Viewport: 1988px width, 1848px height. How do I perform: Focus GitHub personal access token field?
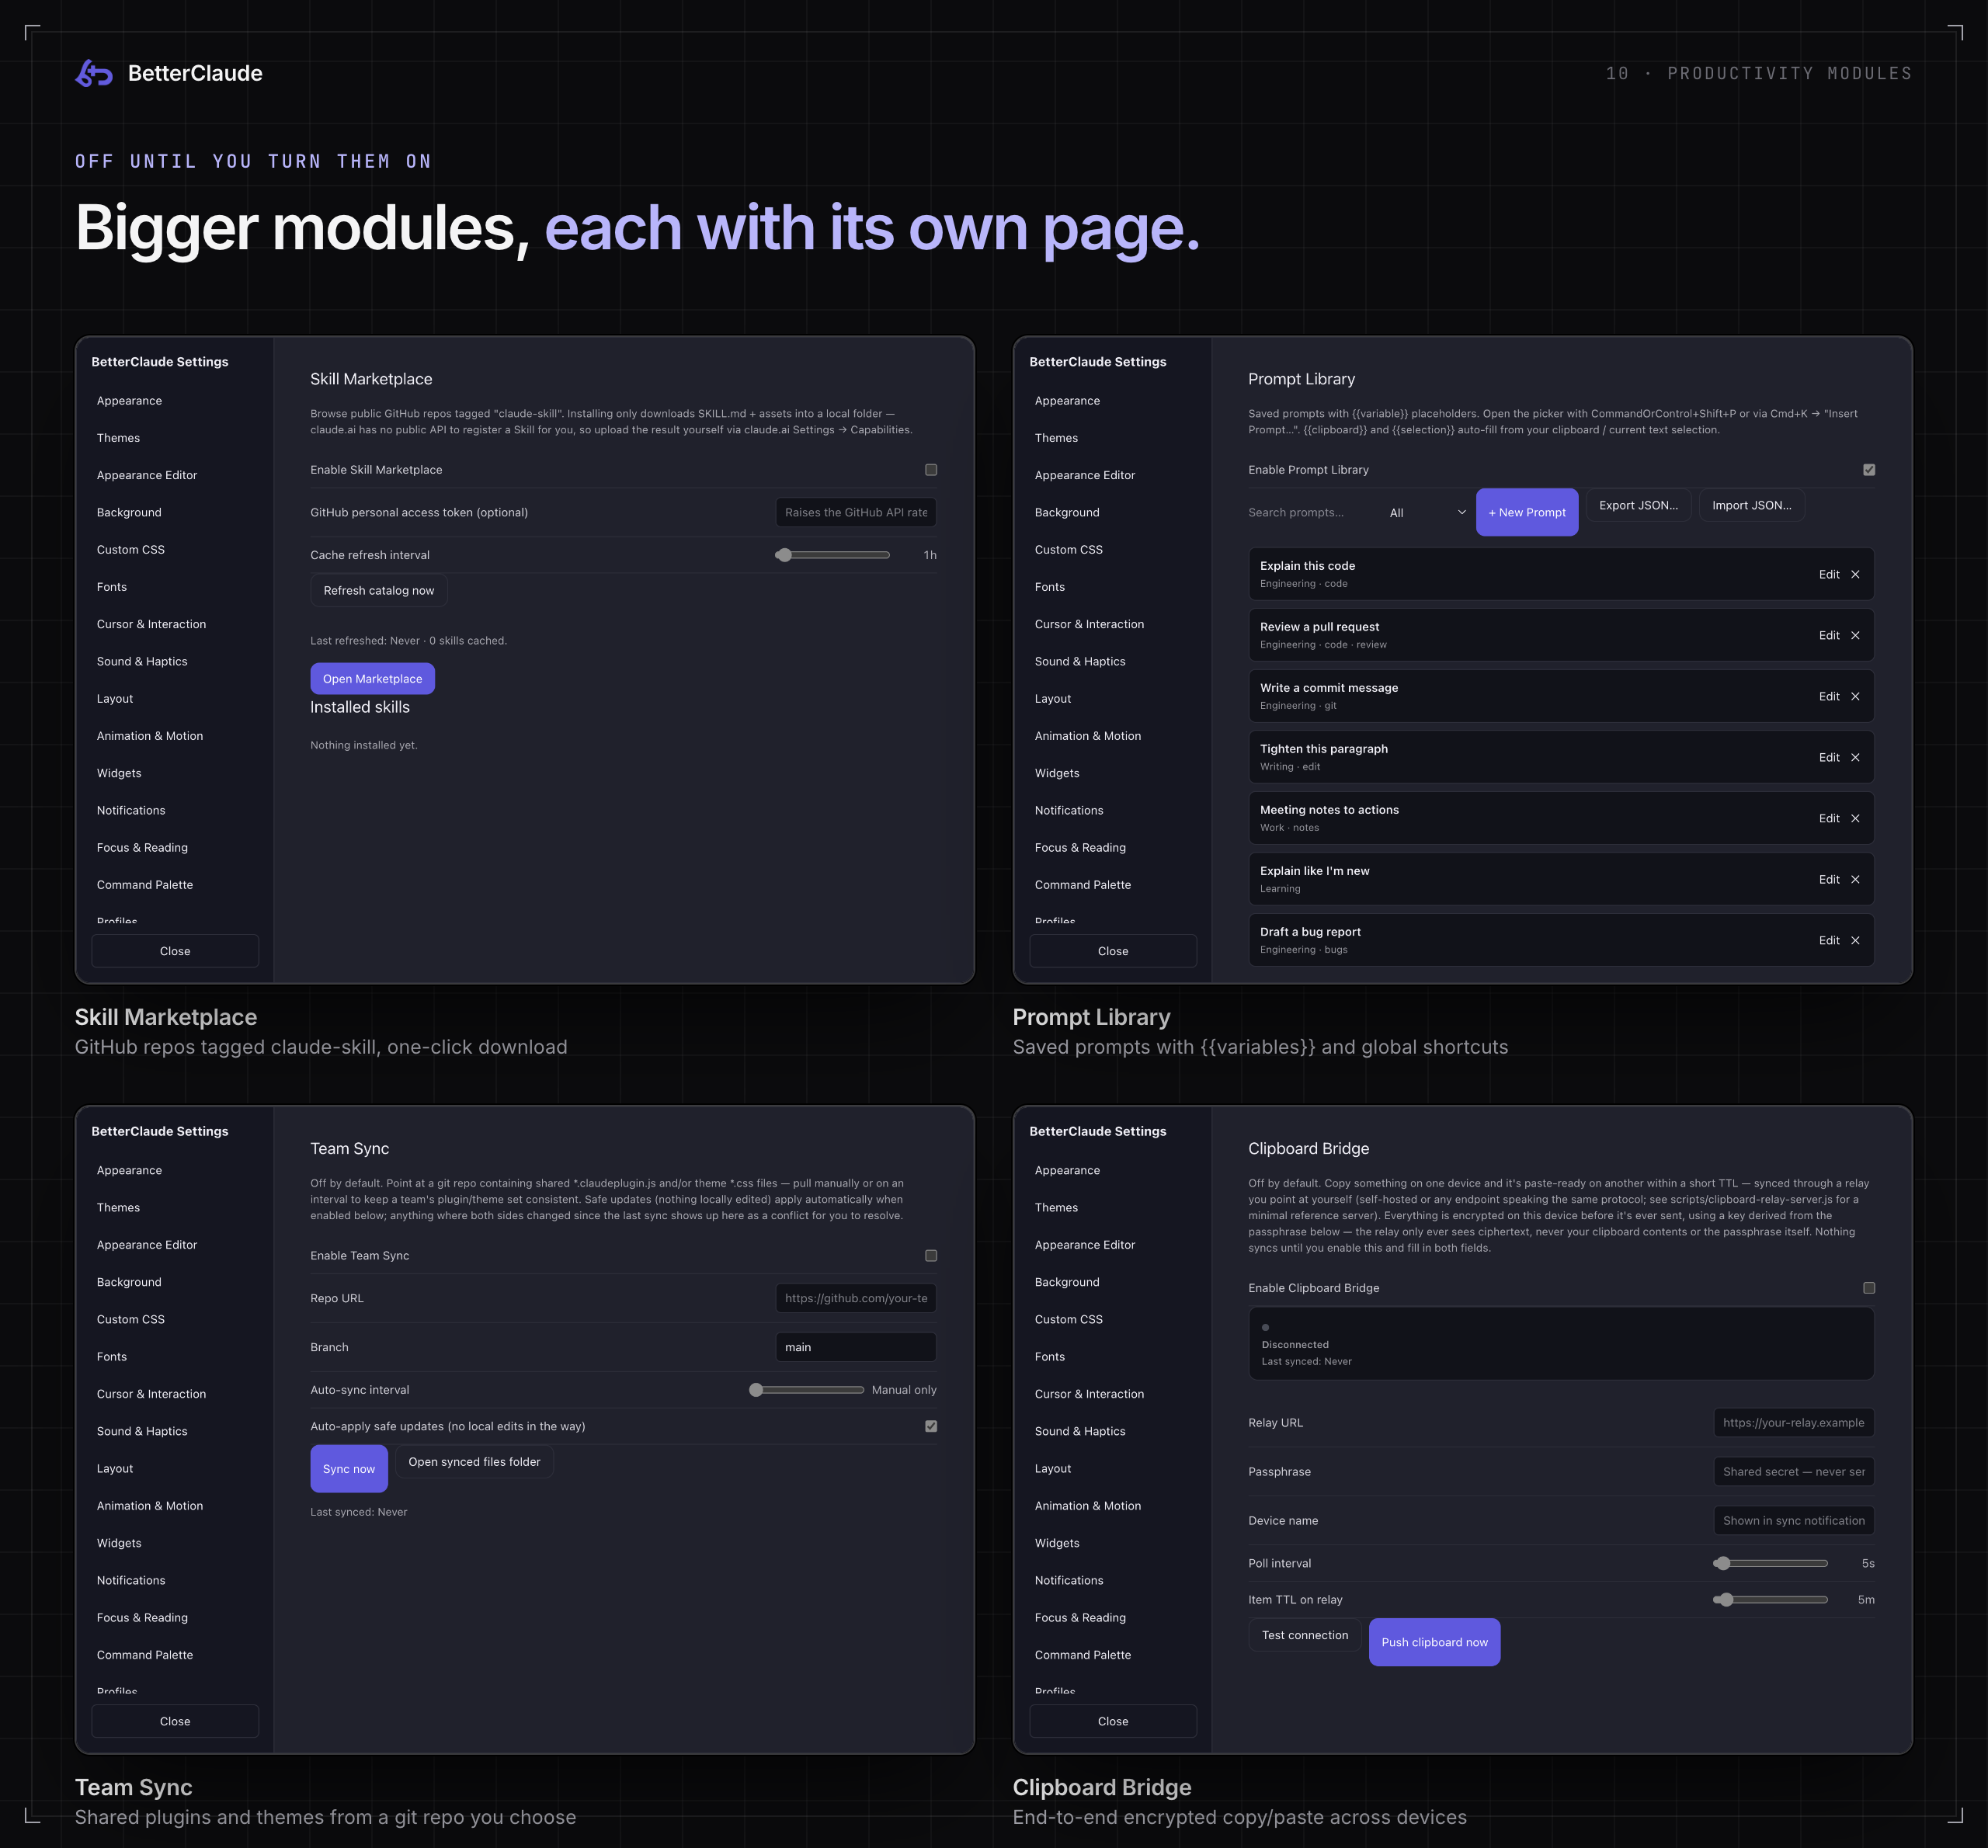(856, 513)
